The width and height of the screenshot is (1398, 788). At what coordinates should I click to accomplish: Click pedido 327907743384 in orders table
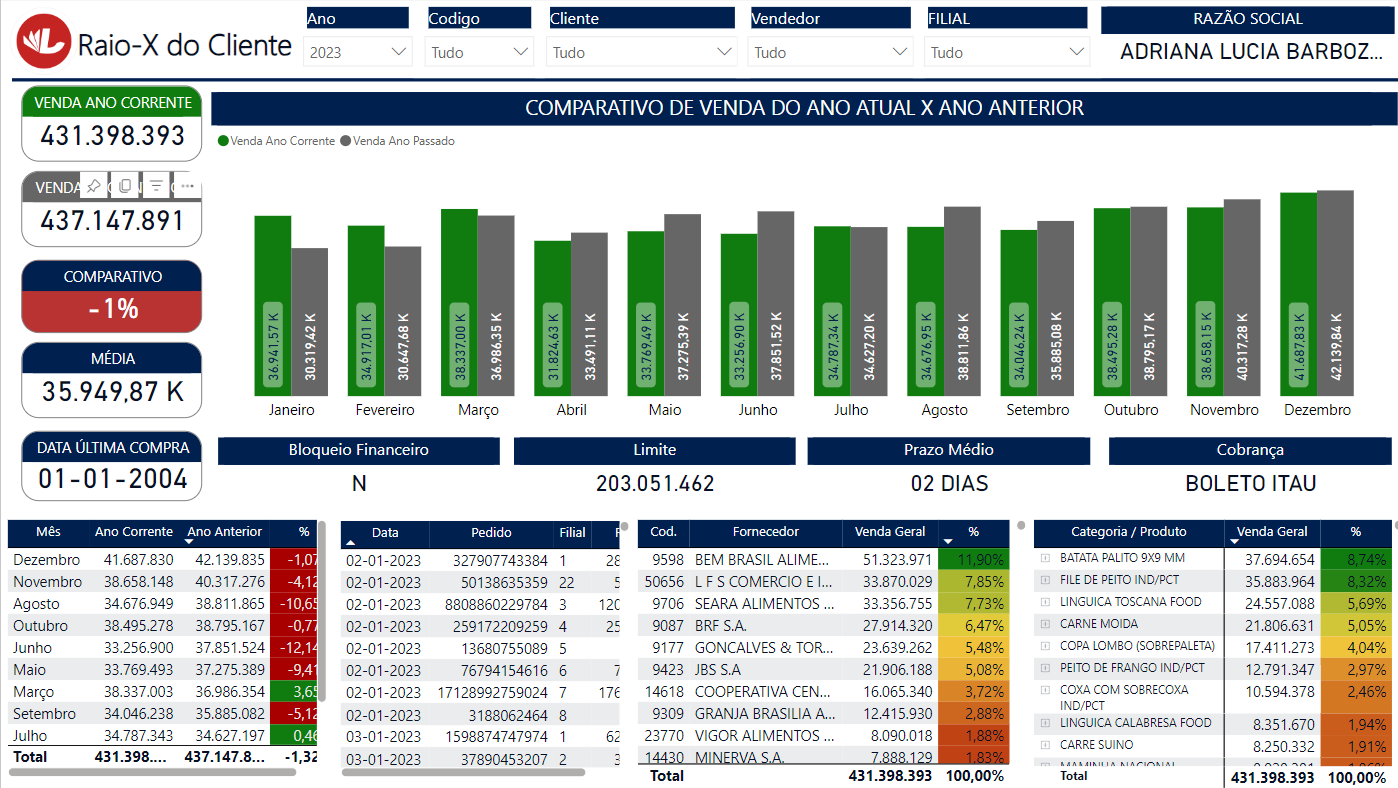pyautogui.click(x=500, y=561)
